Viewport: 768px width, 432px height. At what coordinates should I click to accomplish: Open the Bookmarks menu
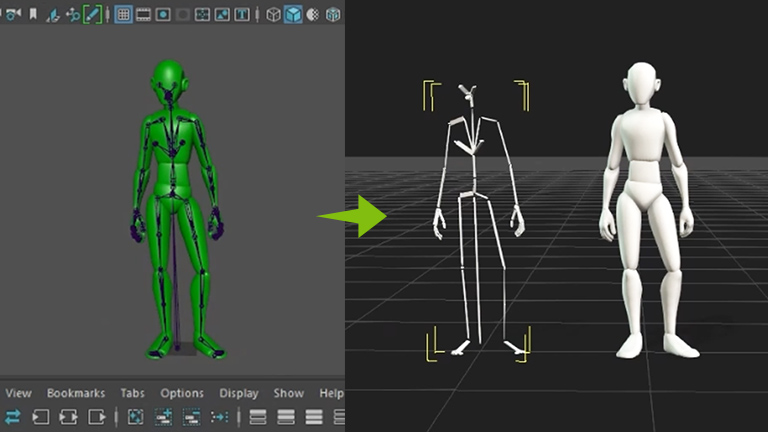tap(76, 393)
